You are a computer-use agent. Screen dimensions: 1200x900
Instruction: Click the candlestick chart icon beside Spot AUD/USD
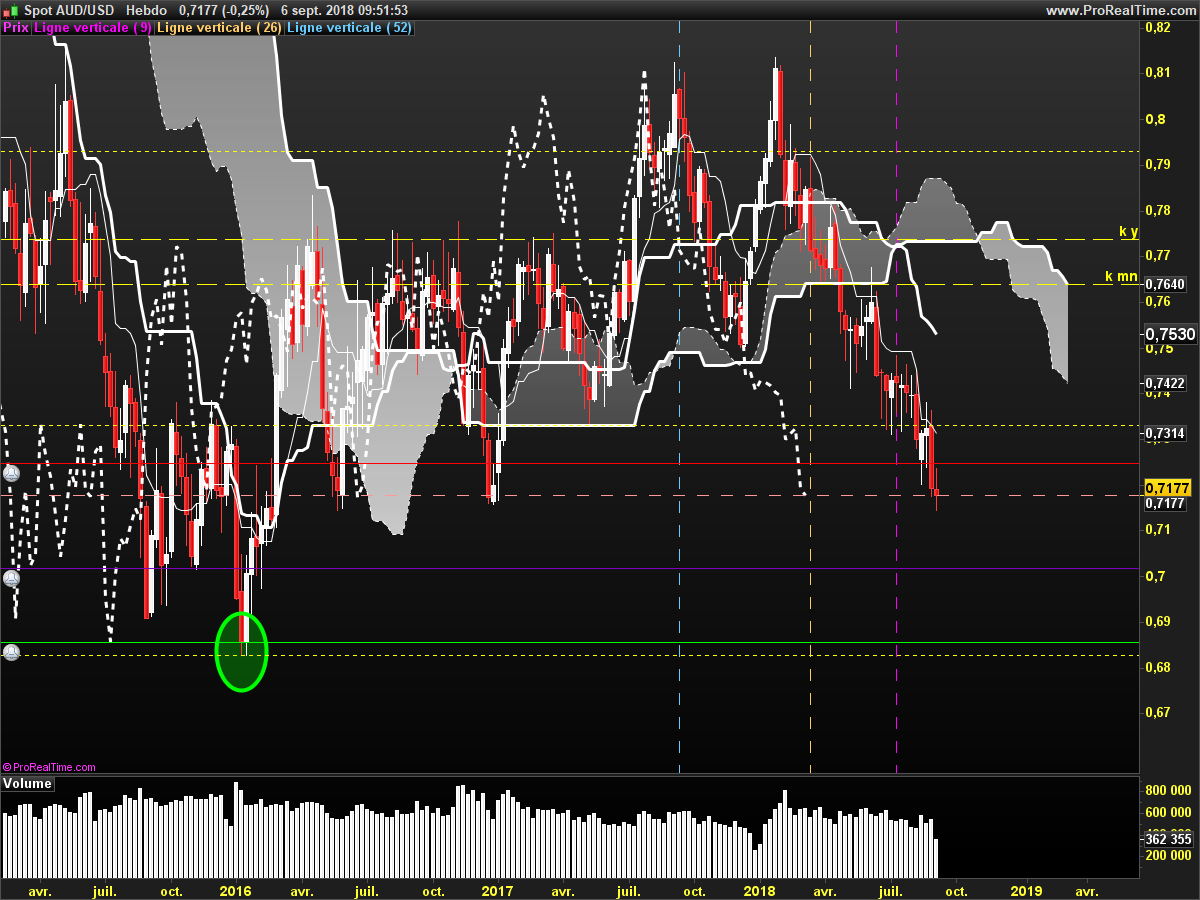pyautogui.click(x=10, y=10)
